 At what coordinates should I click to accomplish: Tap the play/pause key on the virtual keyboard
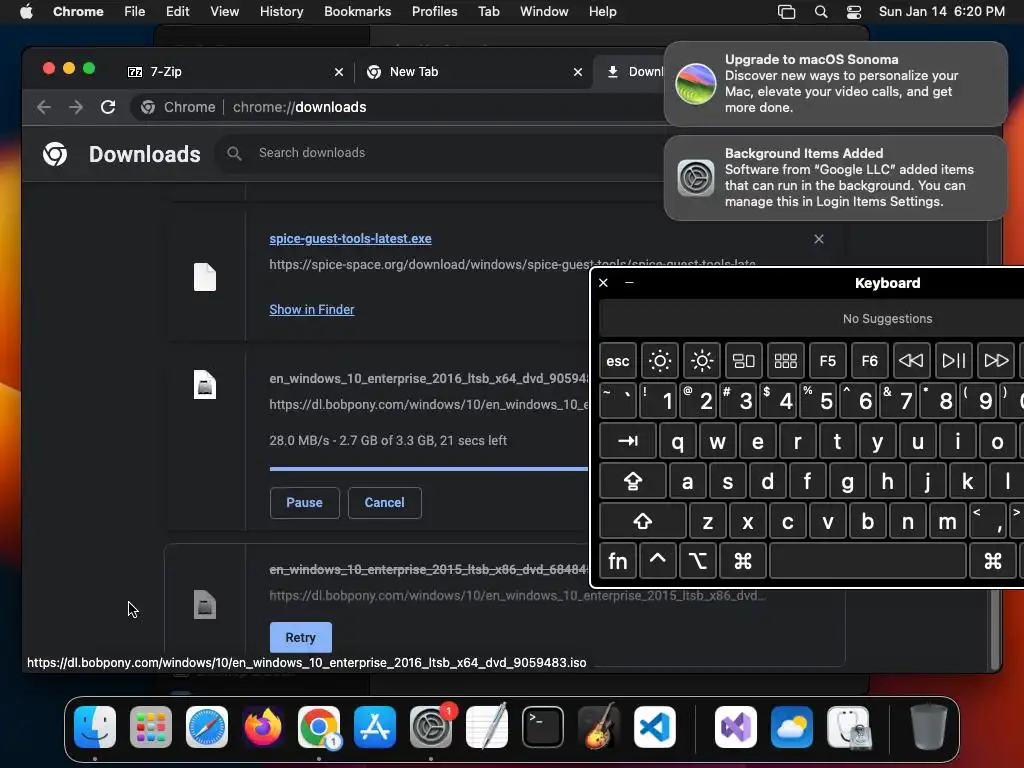[x=953, y=360]
